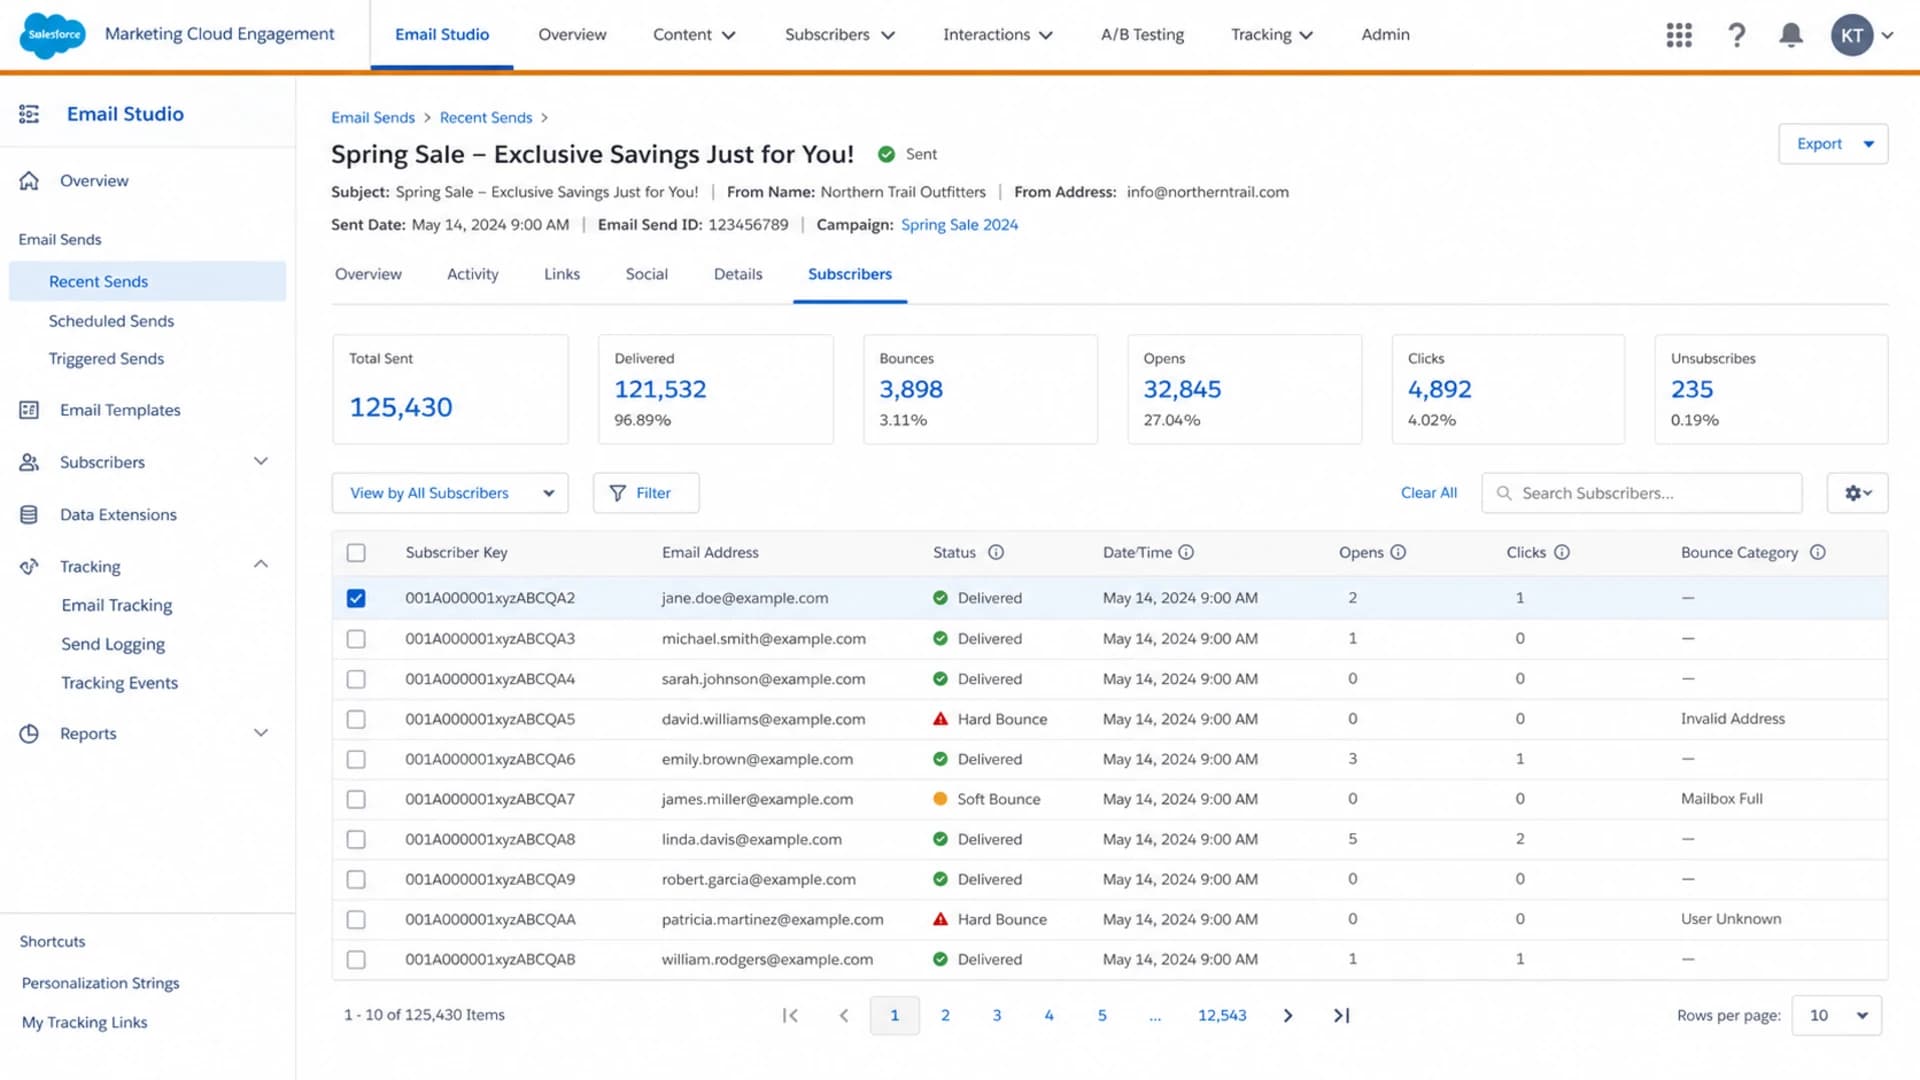
Task: Open the Rows per page dropdown
Action: coord(1837,1015)
